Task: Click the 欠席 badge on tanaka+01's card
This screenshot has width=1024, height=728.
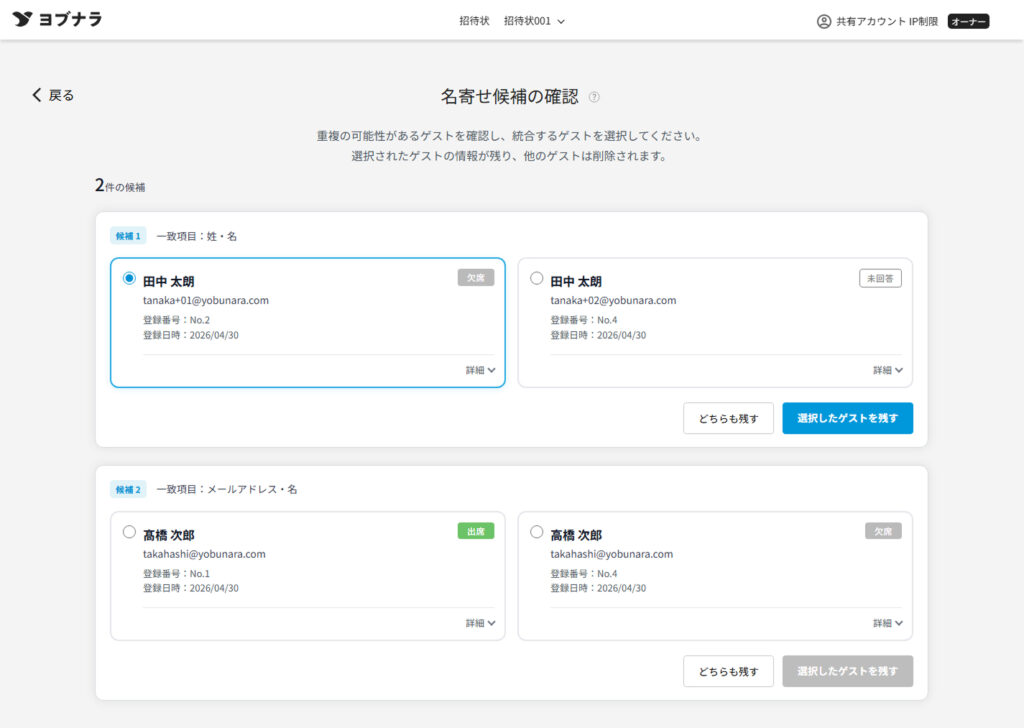Action: (x=476, y=277)
